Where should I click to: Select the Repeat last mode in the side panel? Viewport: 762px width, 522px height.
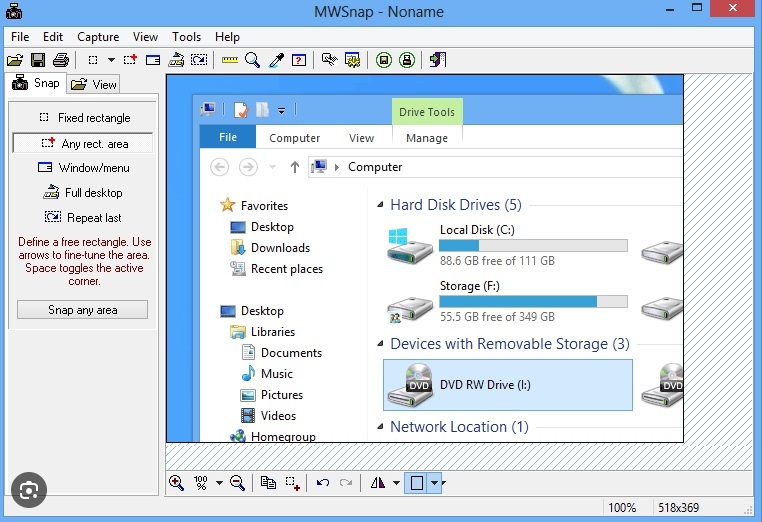[x=83, y=218]
